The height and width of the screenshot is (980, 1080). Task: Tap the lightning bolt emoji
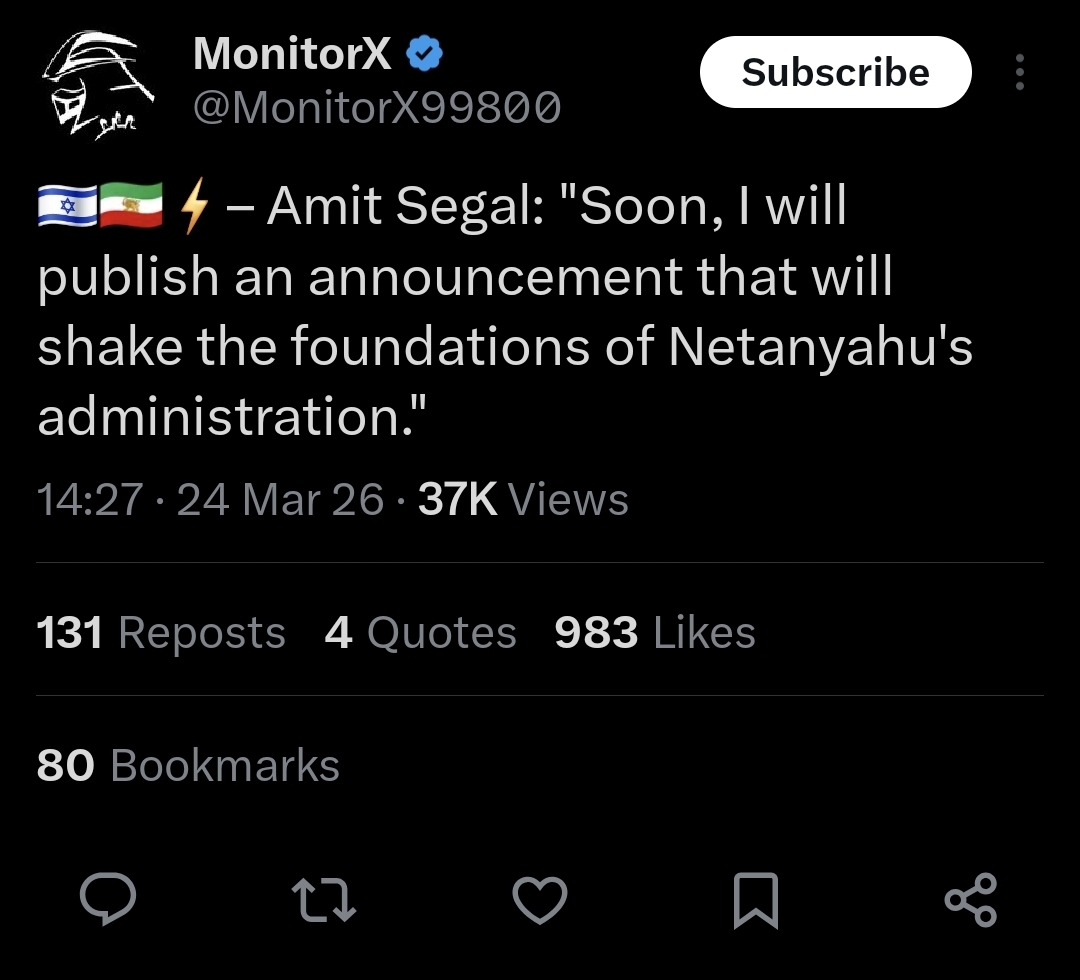click(x=193, y=207)
